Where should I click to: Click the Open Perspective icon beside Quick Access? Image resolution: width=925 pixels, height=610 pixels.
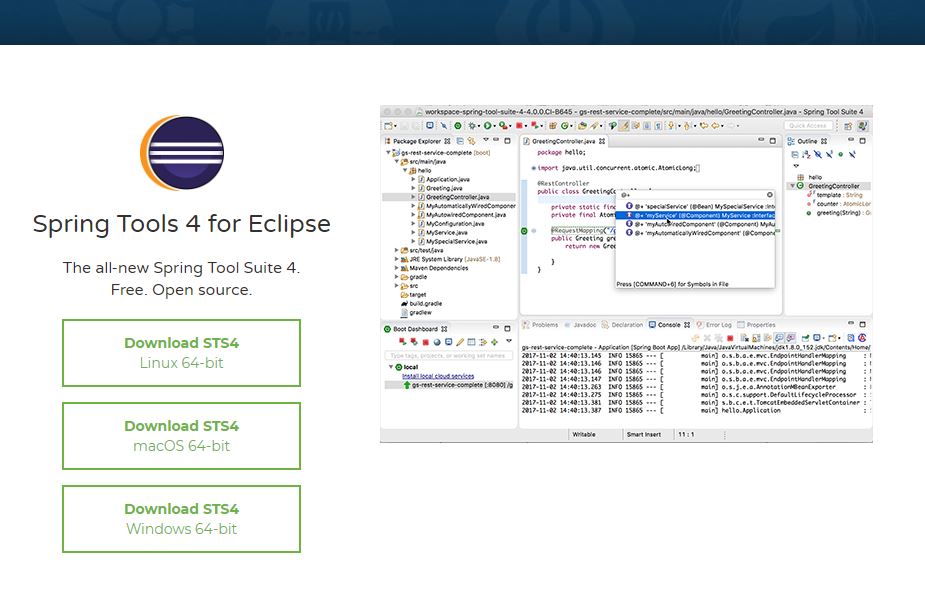point(848,126)
